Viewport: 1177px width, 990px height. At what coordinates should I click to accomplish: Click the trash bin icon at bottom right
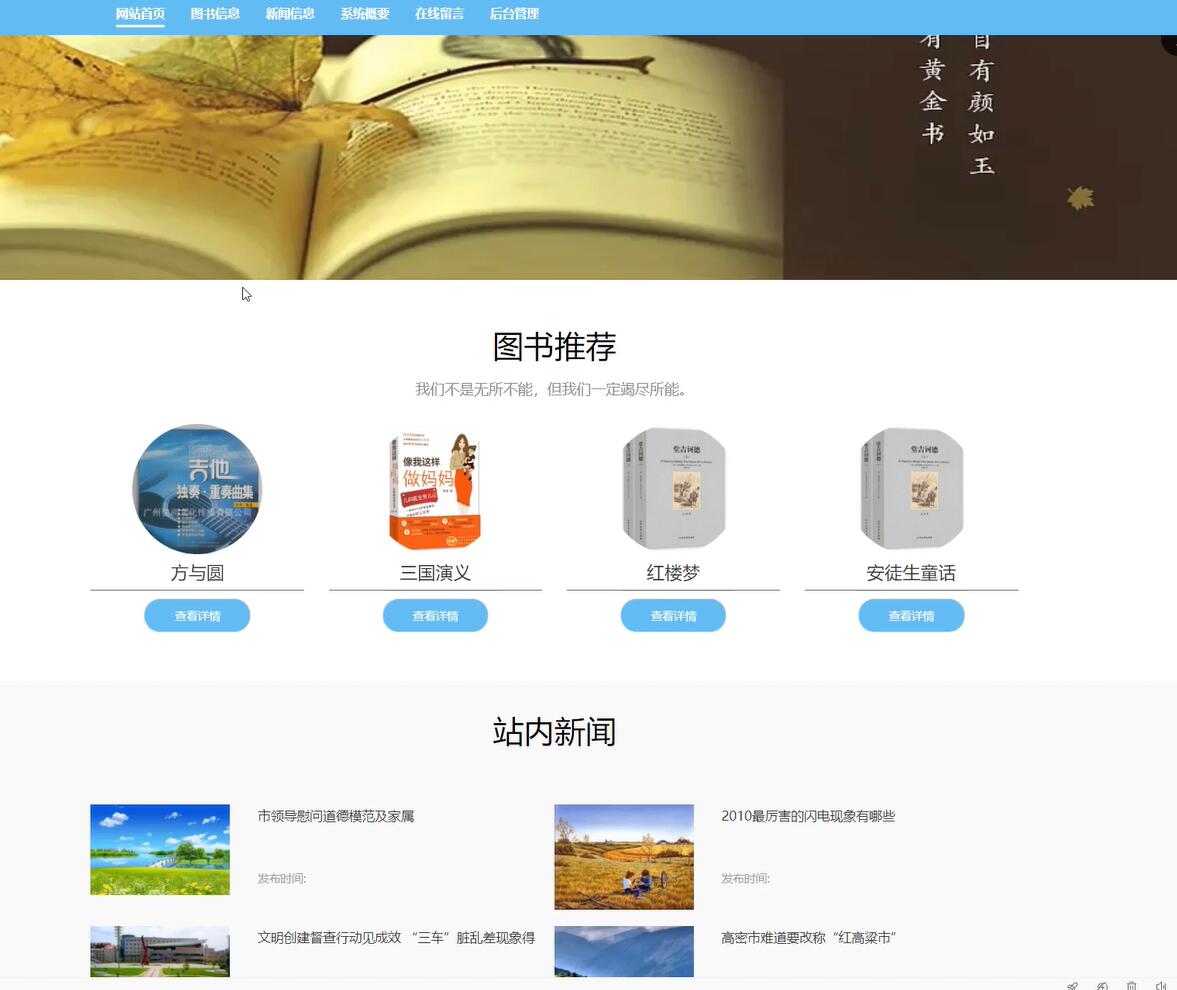(1130, 986)
